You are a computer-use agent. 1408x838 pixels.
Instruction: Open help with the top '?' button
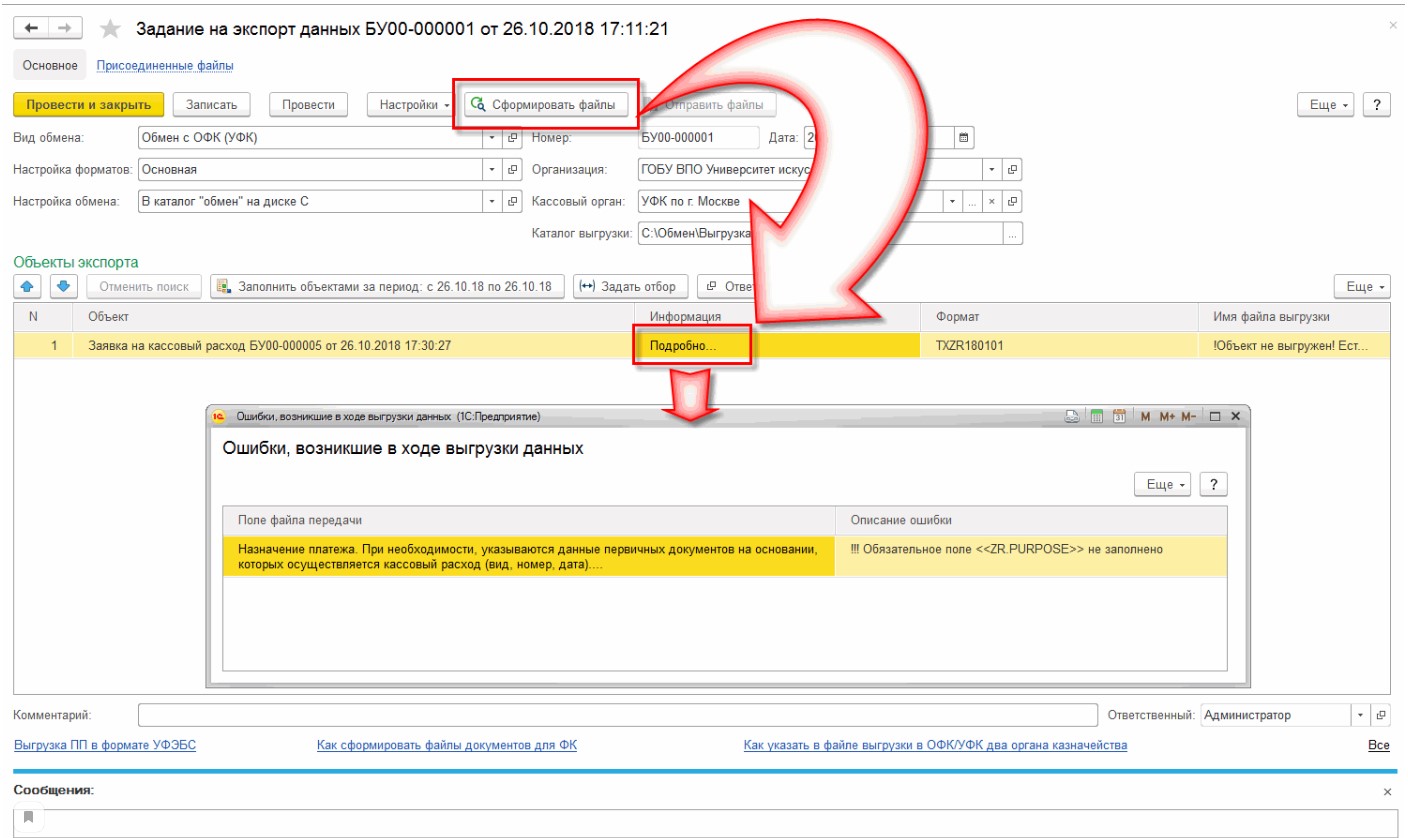(x=1378, y=104)
